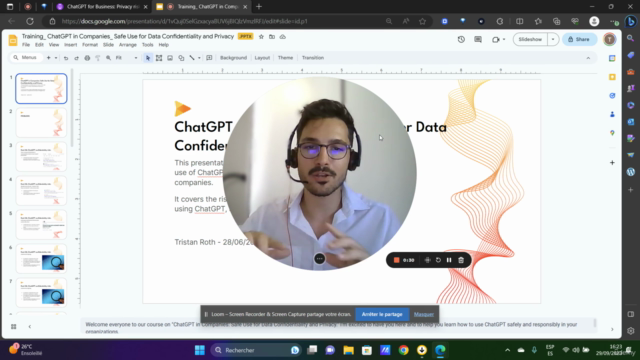Add a comment with the comment icon

tap(209, 58)
